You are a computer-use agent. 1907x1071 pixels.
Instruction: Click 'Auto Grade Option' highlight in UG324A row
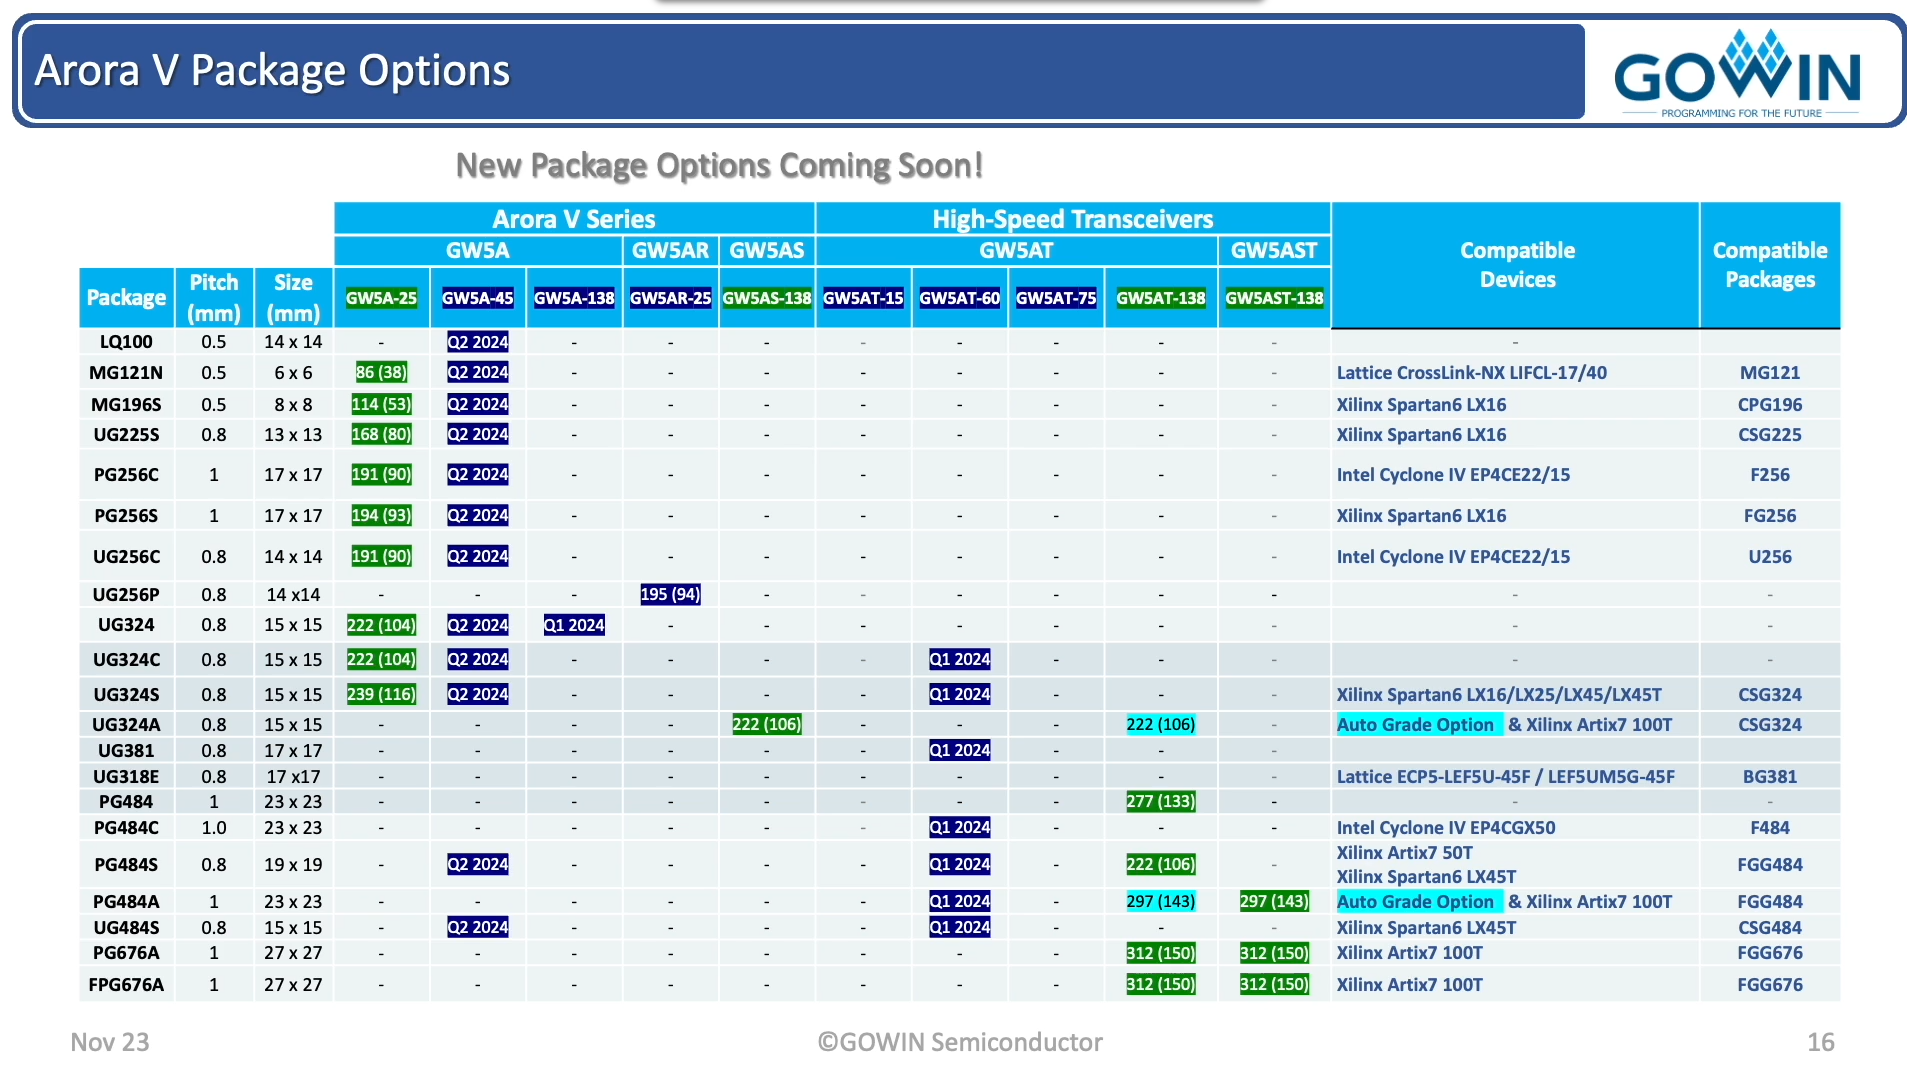coord(1419,725)
